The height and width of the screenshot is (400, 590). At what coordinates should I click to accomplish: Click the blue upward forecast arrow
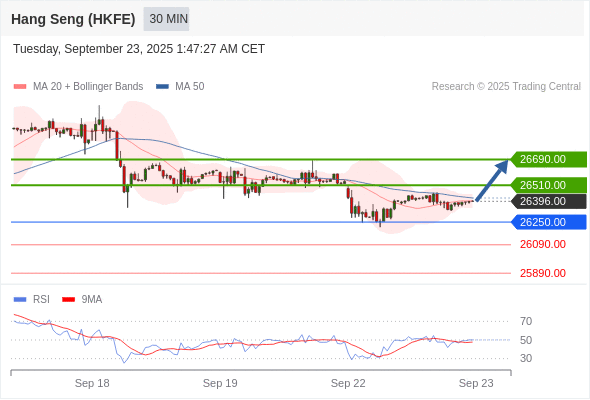(492, 181)
